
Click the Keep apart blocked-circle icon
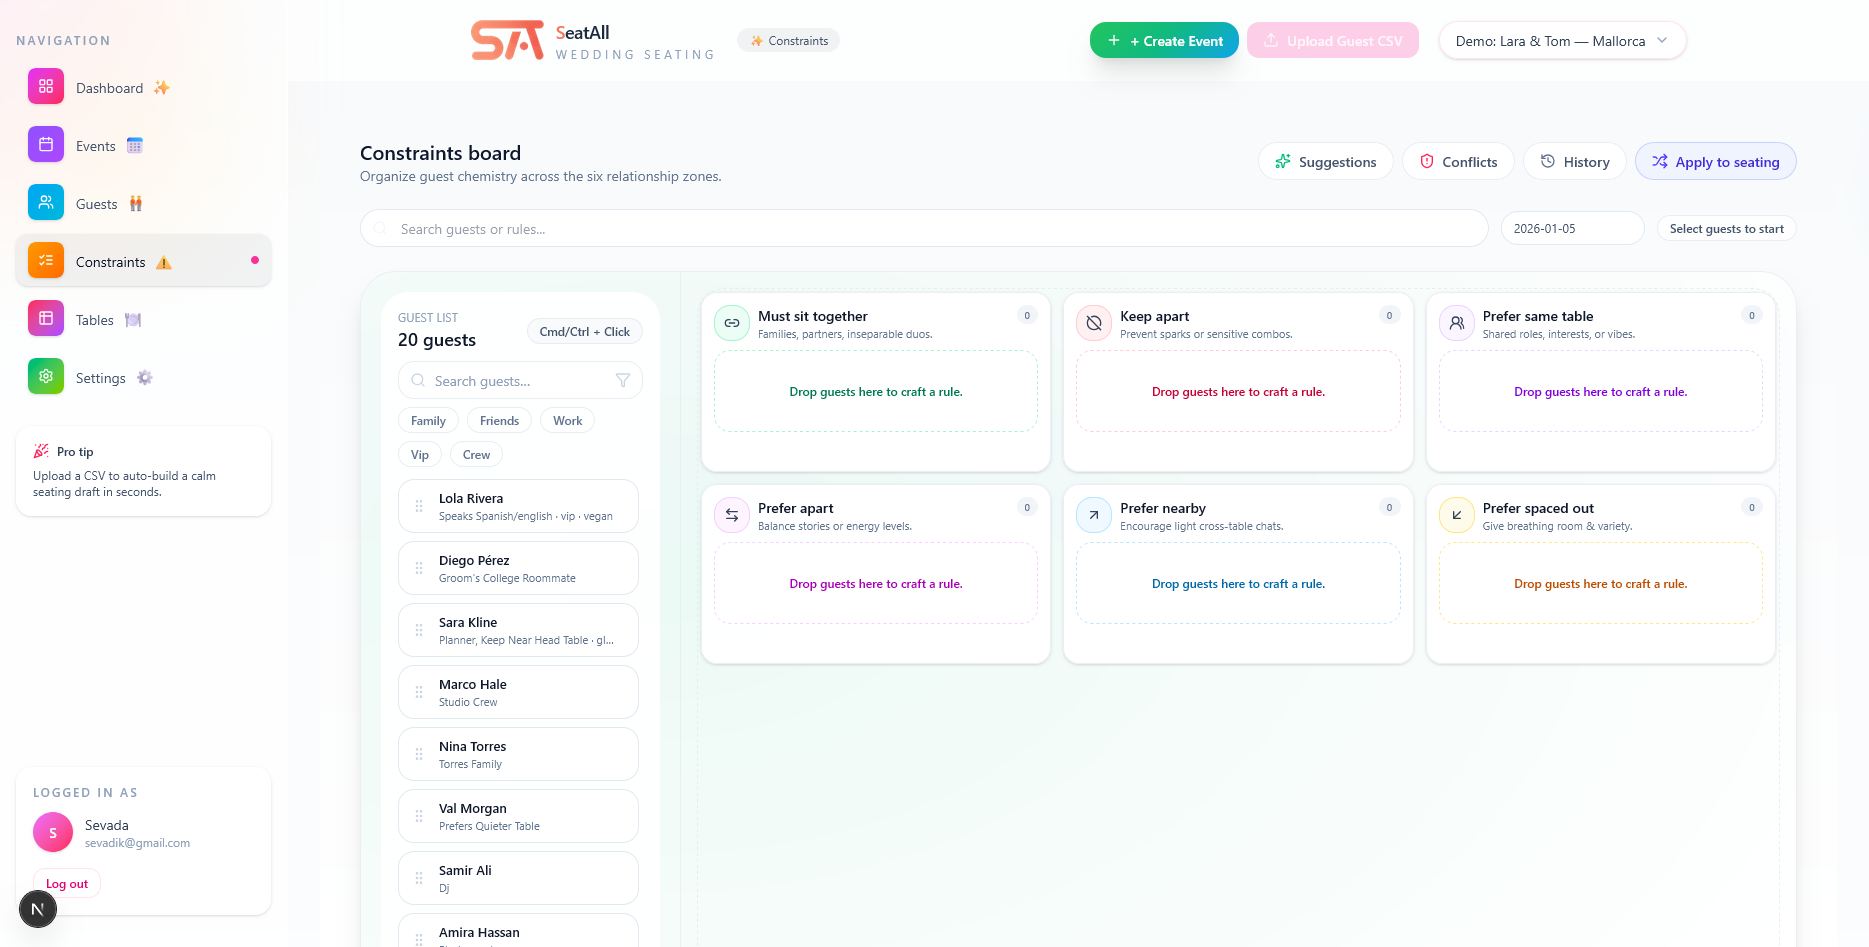click(1094, 322)
